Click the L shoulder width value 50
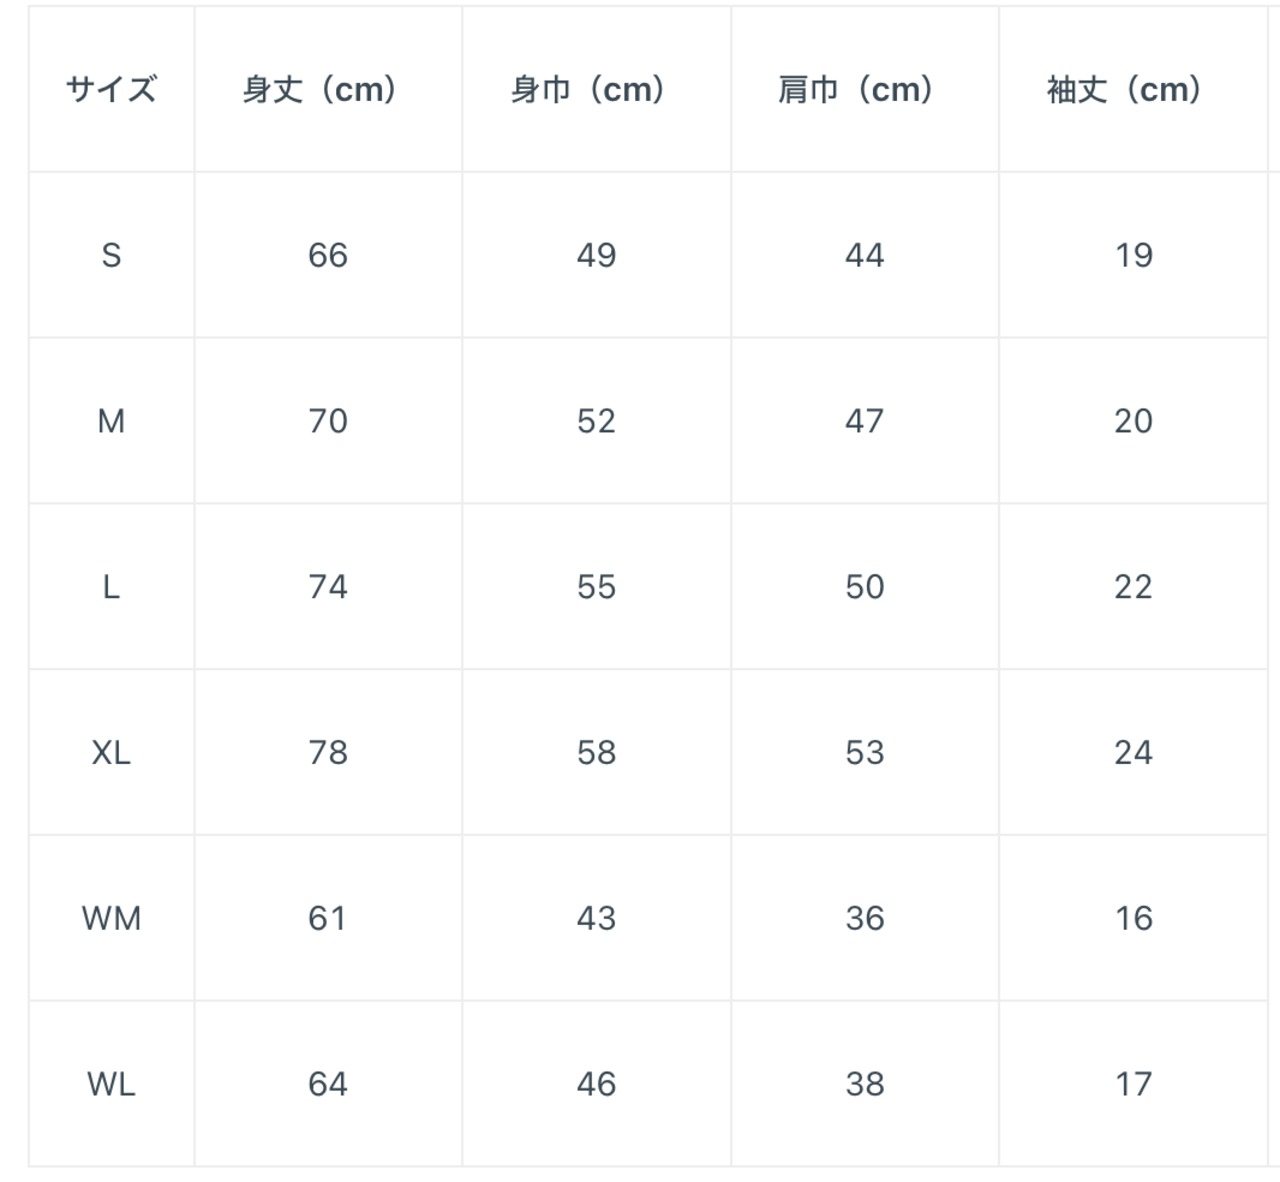The height and width of the screenshot is (1182, 1280). tap(865, 587)
